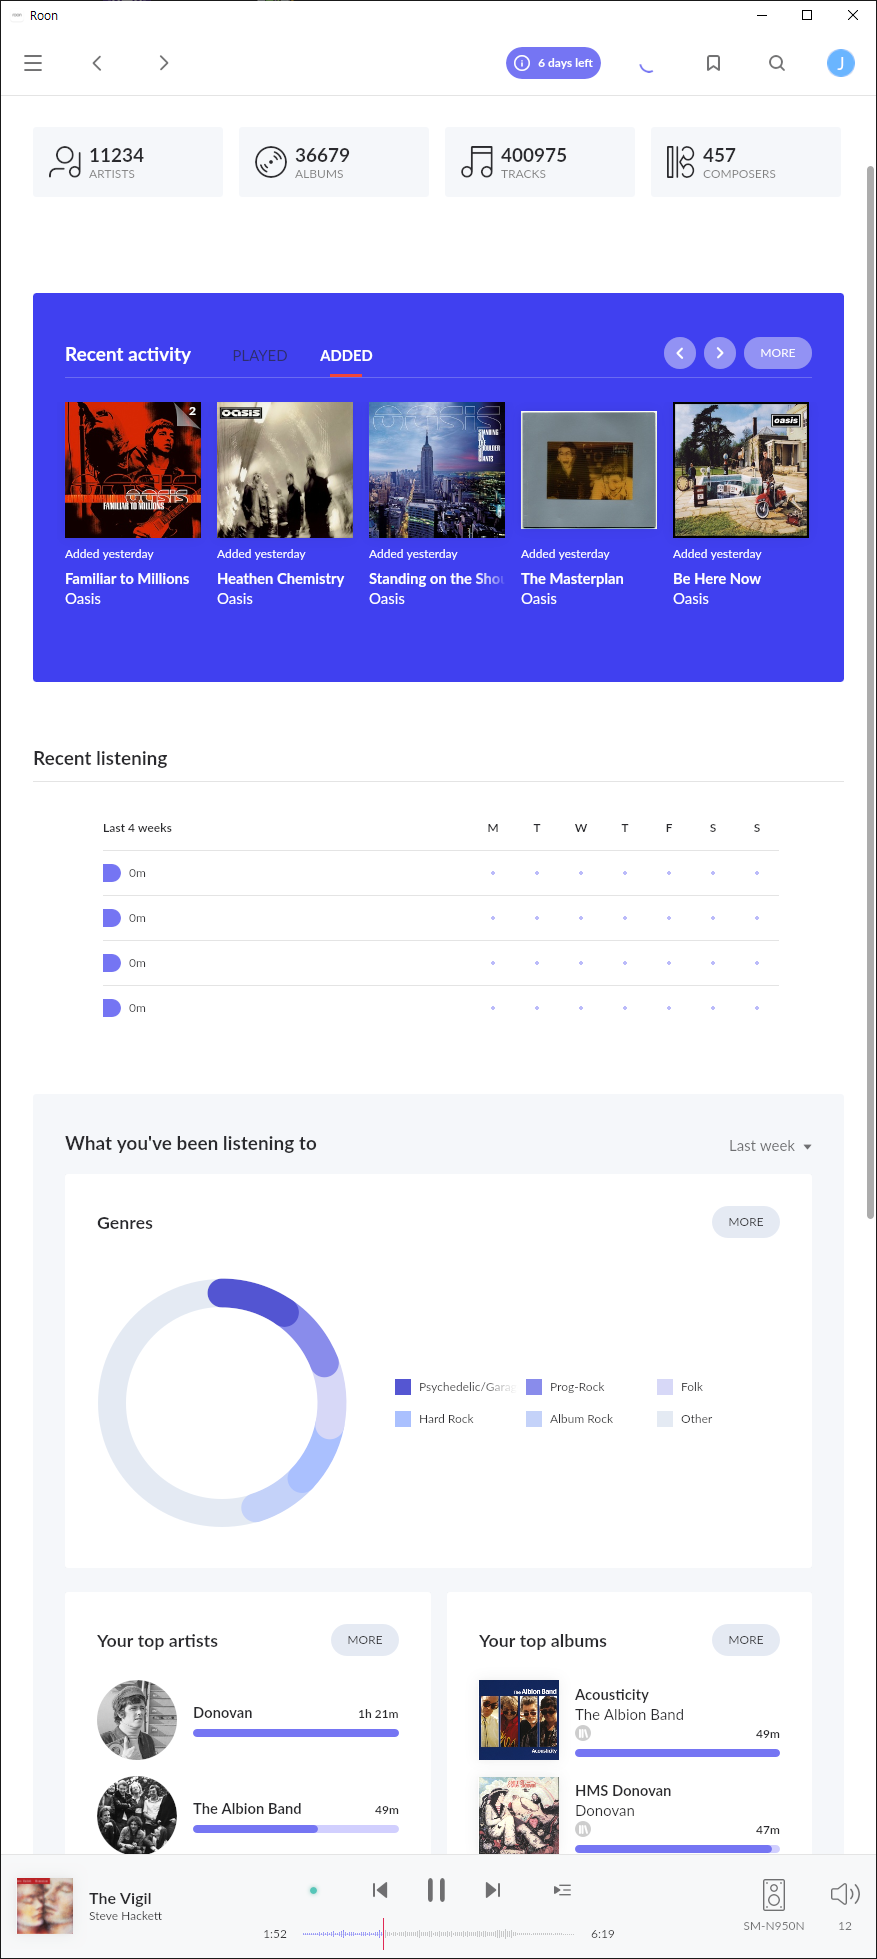This screenshot has height=1959, width=877.
Task: Open The Albion Band artist photo
Action: [137, 1815]
